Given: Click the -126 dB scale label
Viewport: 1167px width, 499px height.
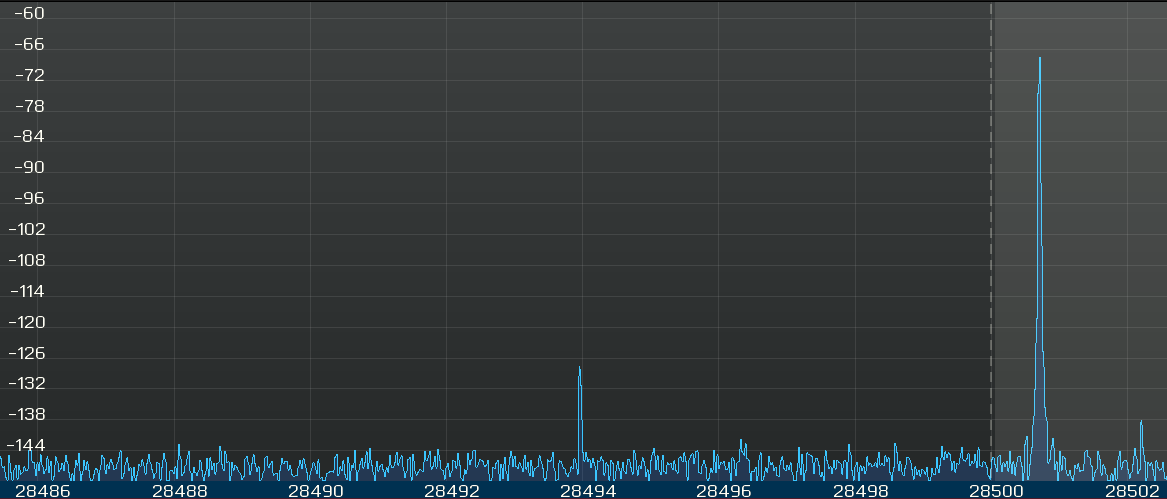Looking at the screenshot, I should tap(27, 353).
